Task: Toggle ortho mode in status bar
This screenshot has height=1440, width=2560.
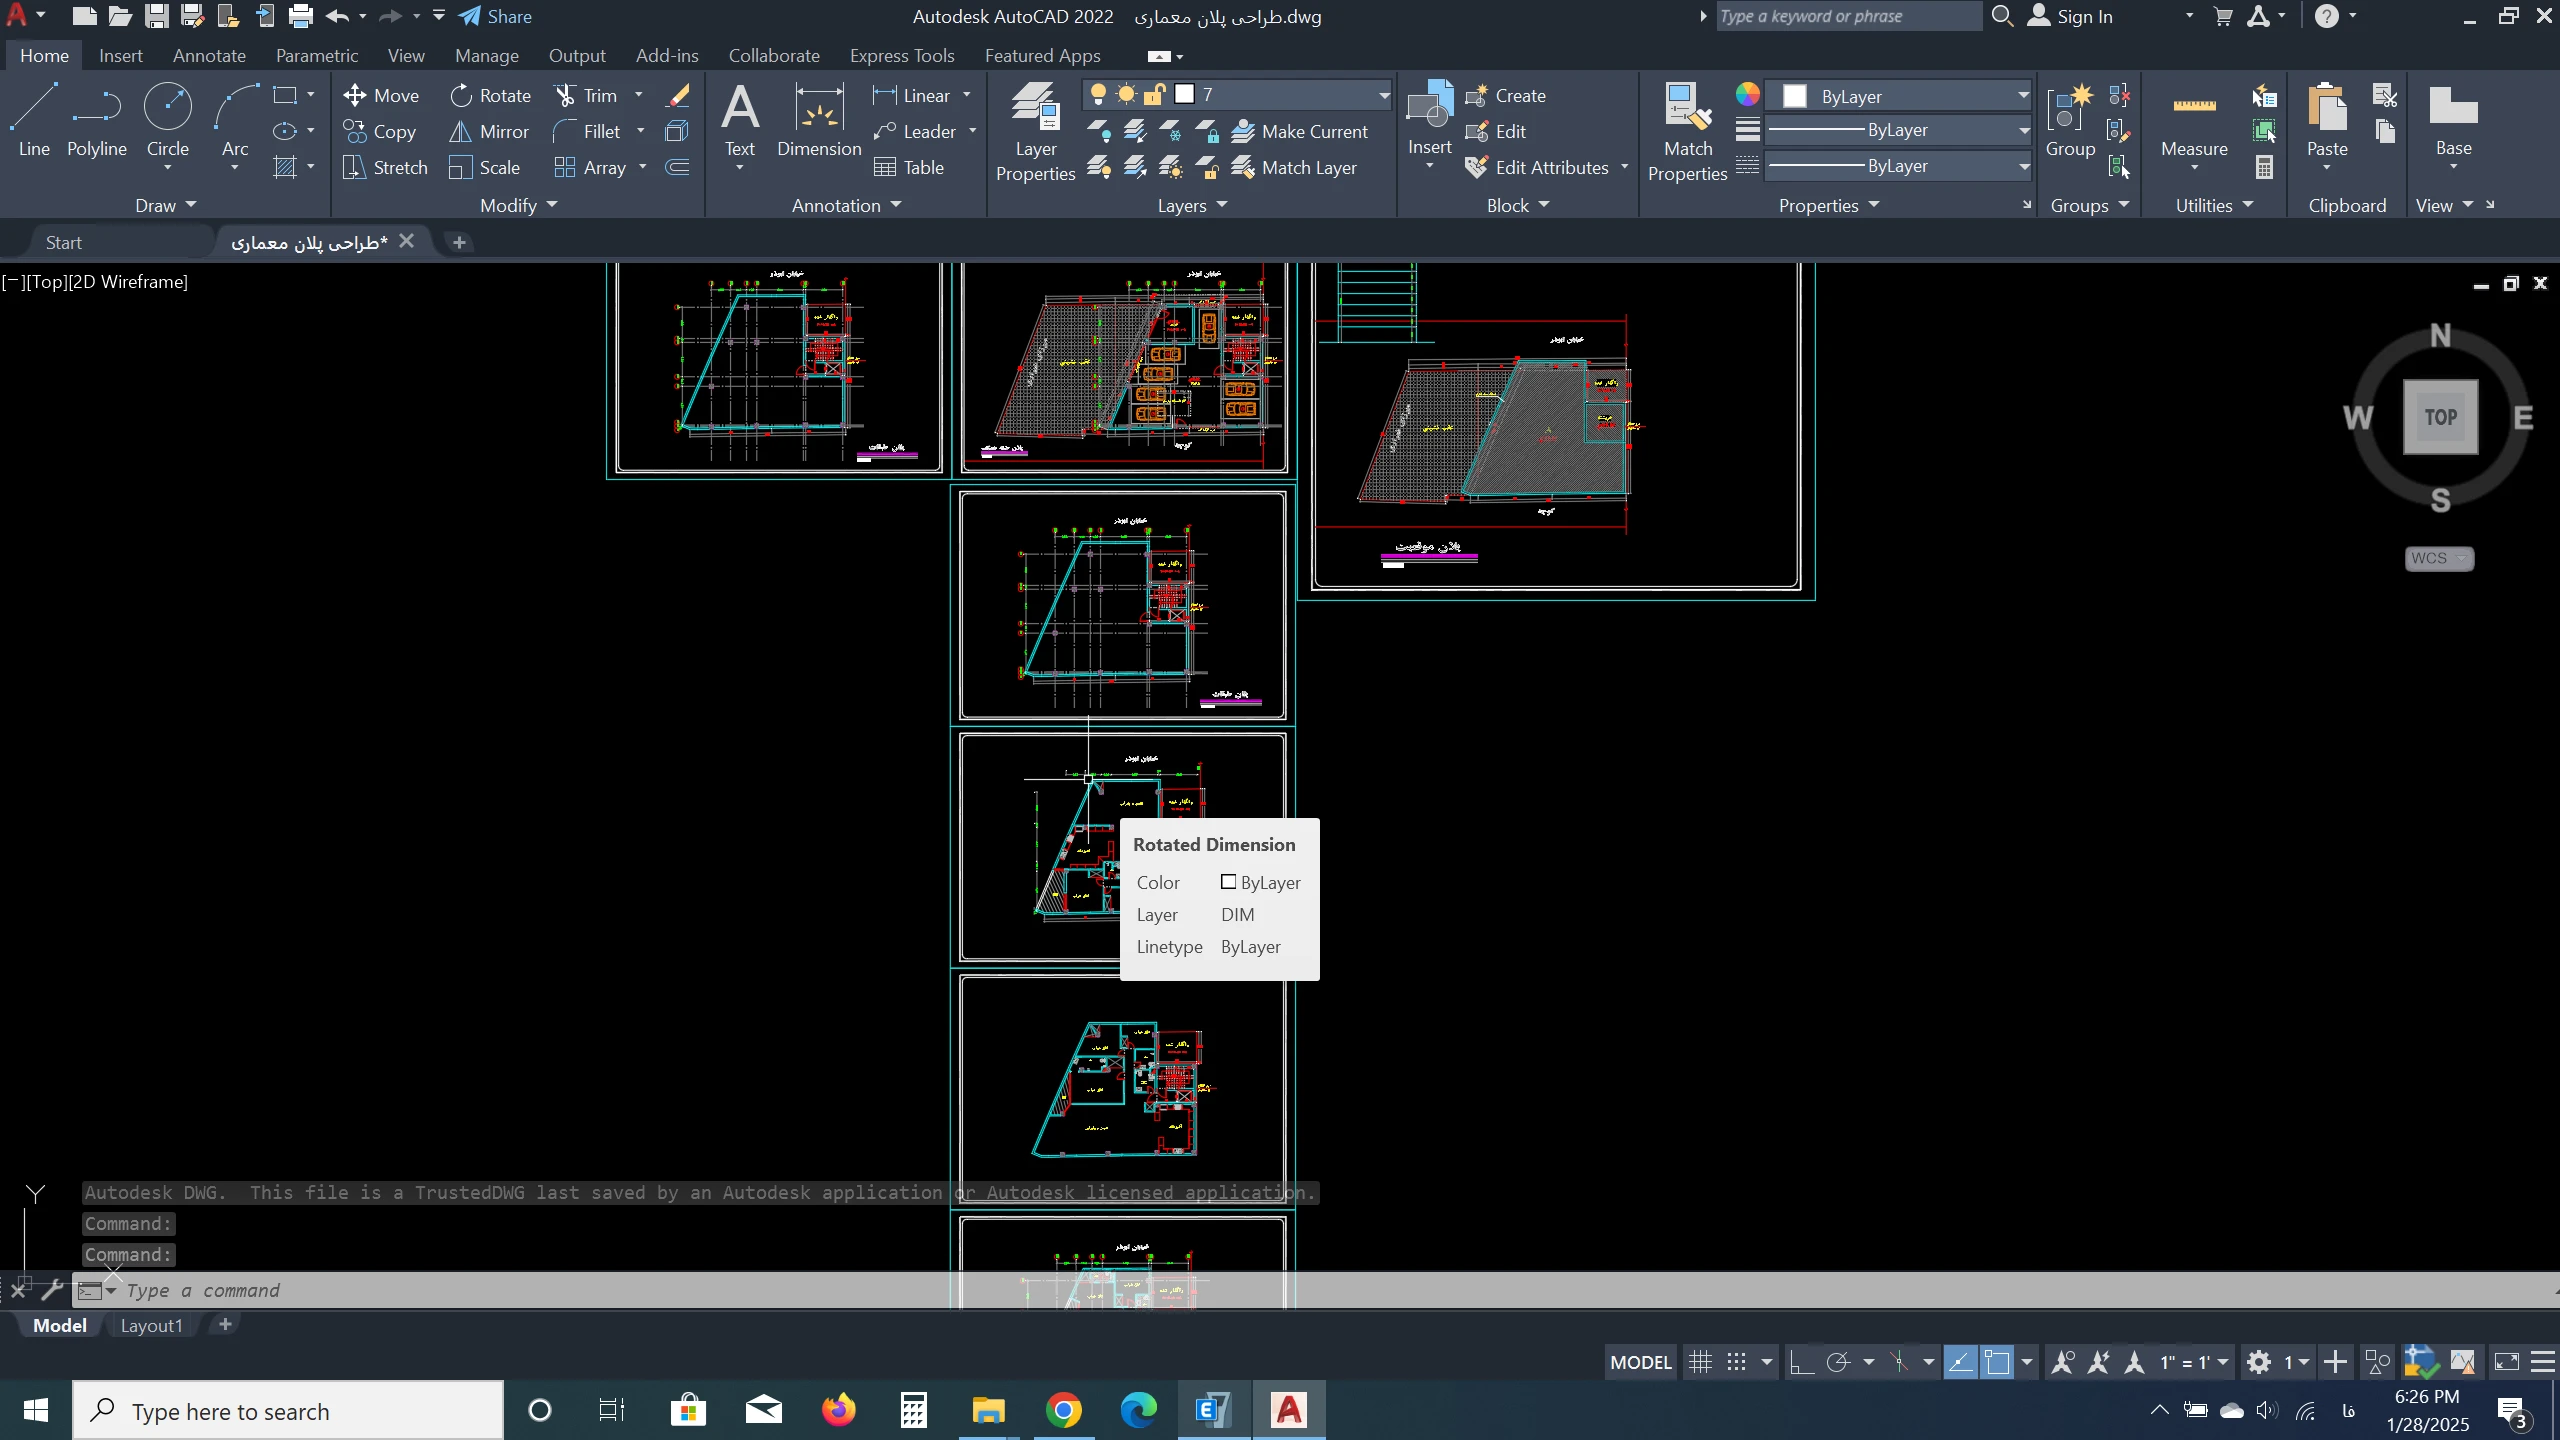Action: pos(1801,1362)
